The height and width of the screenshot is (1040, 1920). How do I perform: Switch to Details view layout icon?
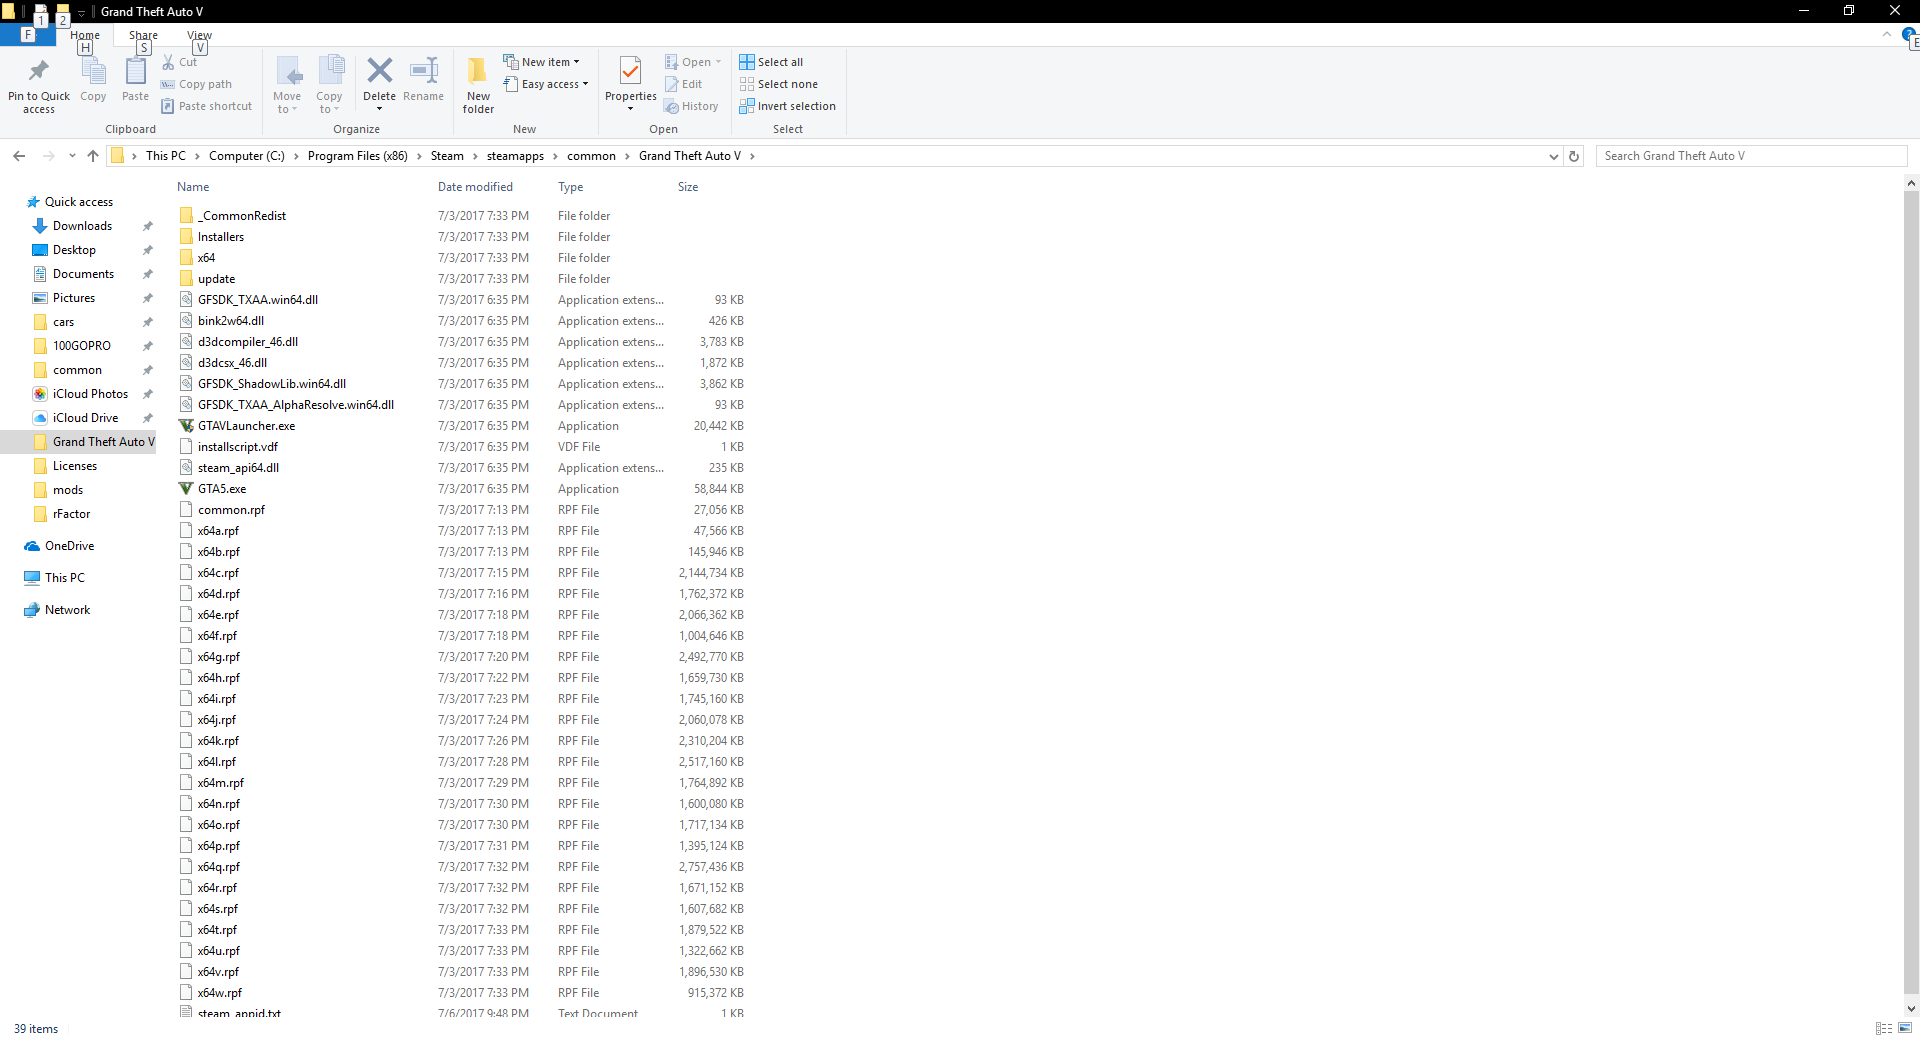click(1884, 1028)
